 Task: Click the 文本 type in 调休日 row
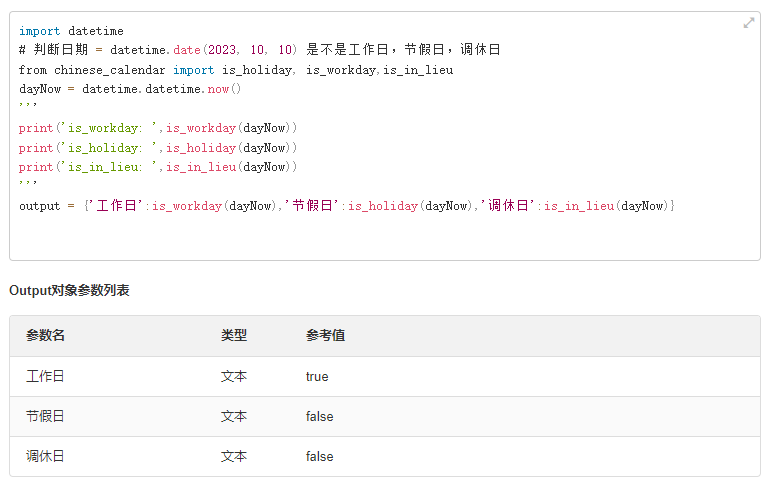coord(234,456)
